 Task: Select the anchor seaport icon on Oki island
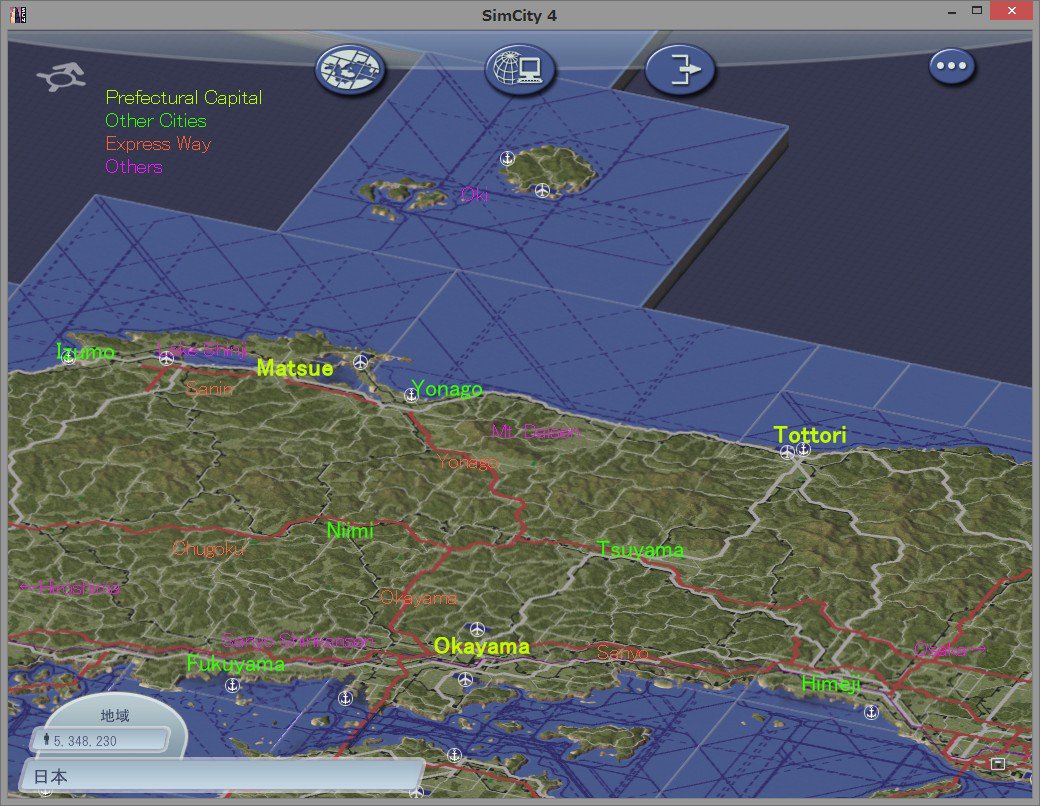pyautogui.click(x=507, y=158)
